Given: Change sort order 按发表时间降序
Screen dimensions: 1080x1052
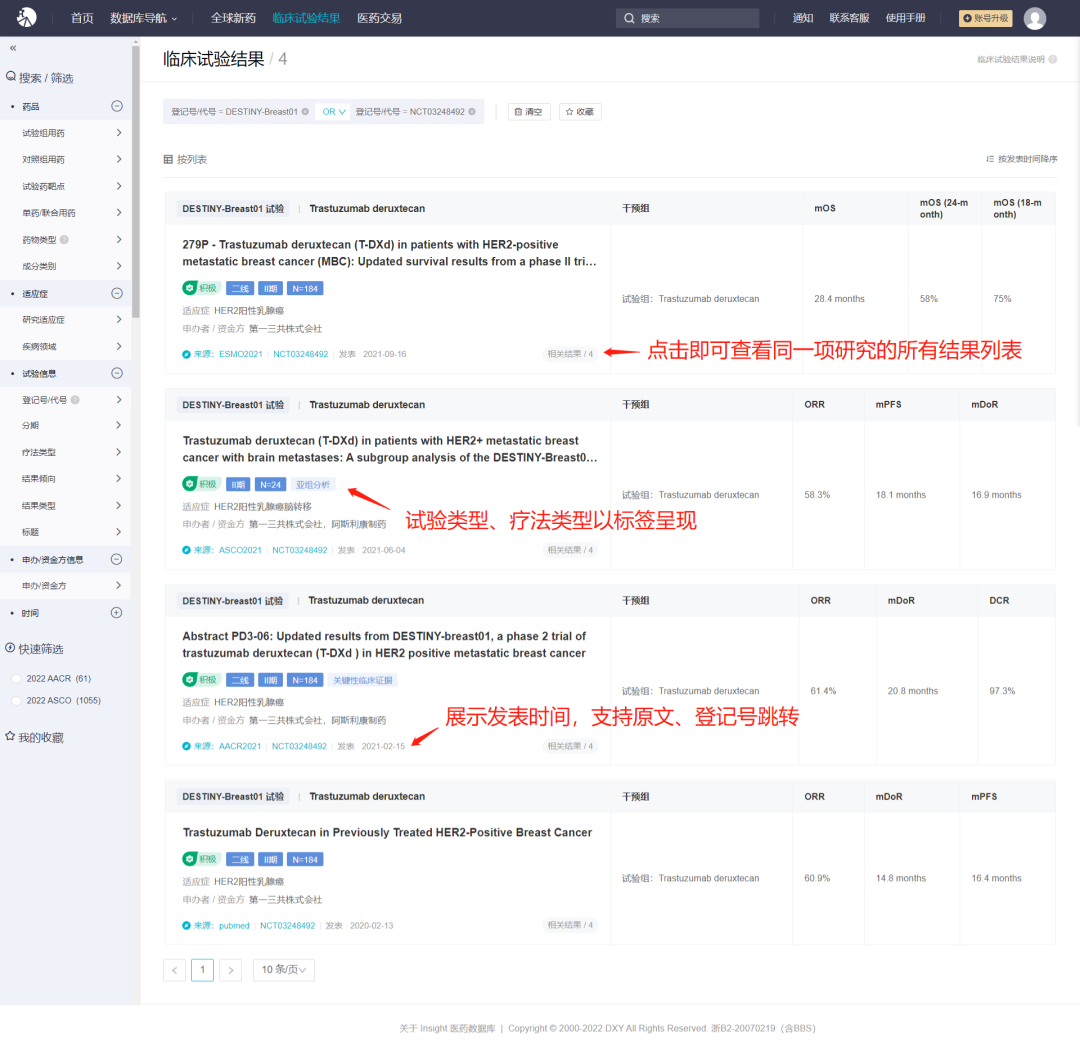Looking at the screenshot, I should click(1021, 159).
